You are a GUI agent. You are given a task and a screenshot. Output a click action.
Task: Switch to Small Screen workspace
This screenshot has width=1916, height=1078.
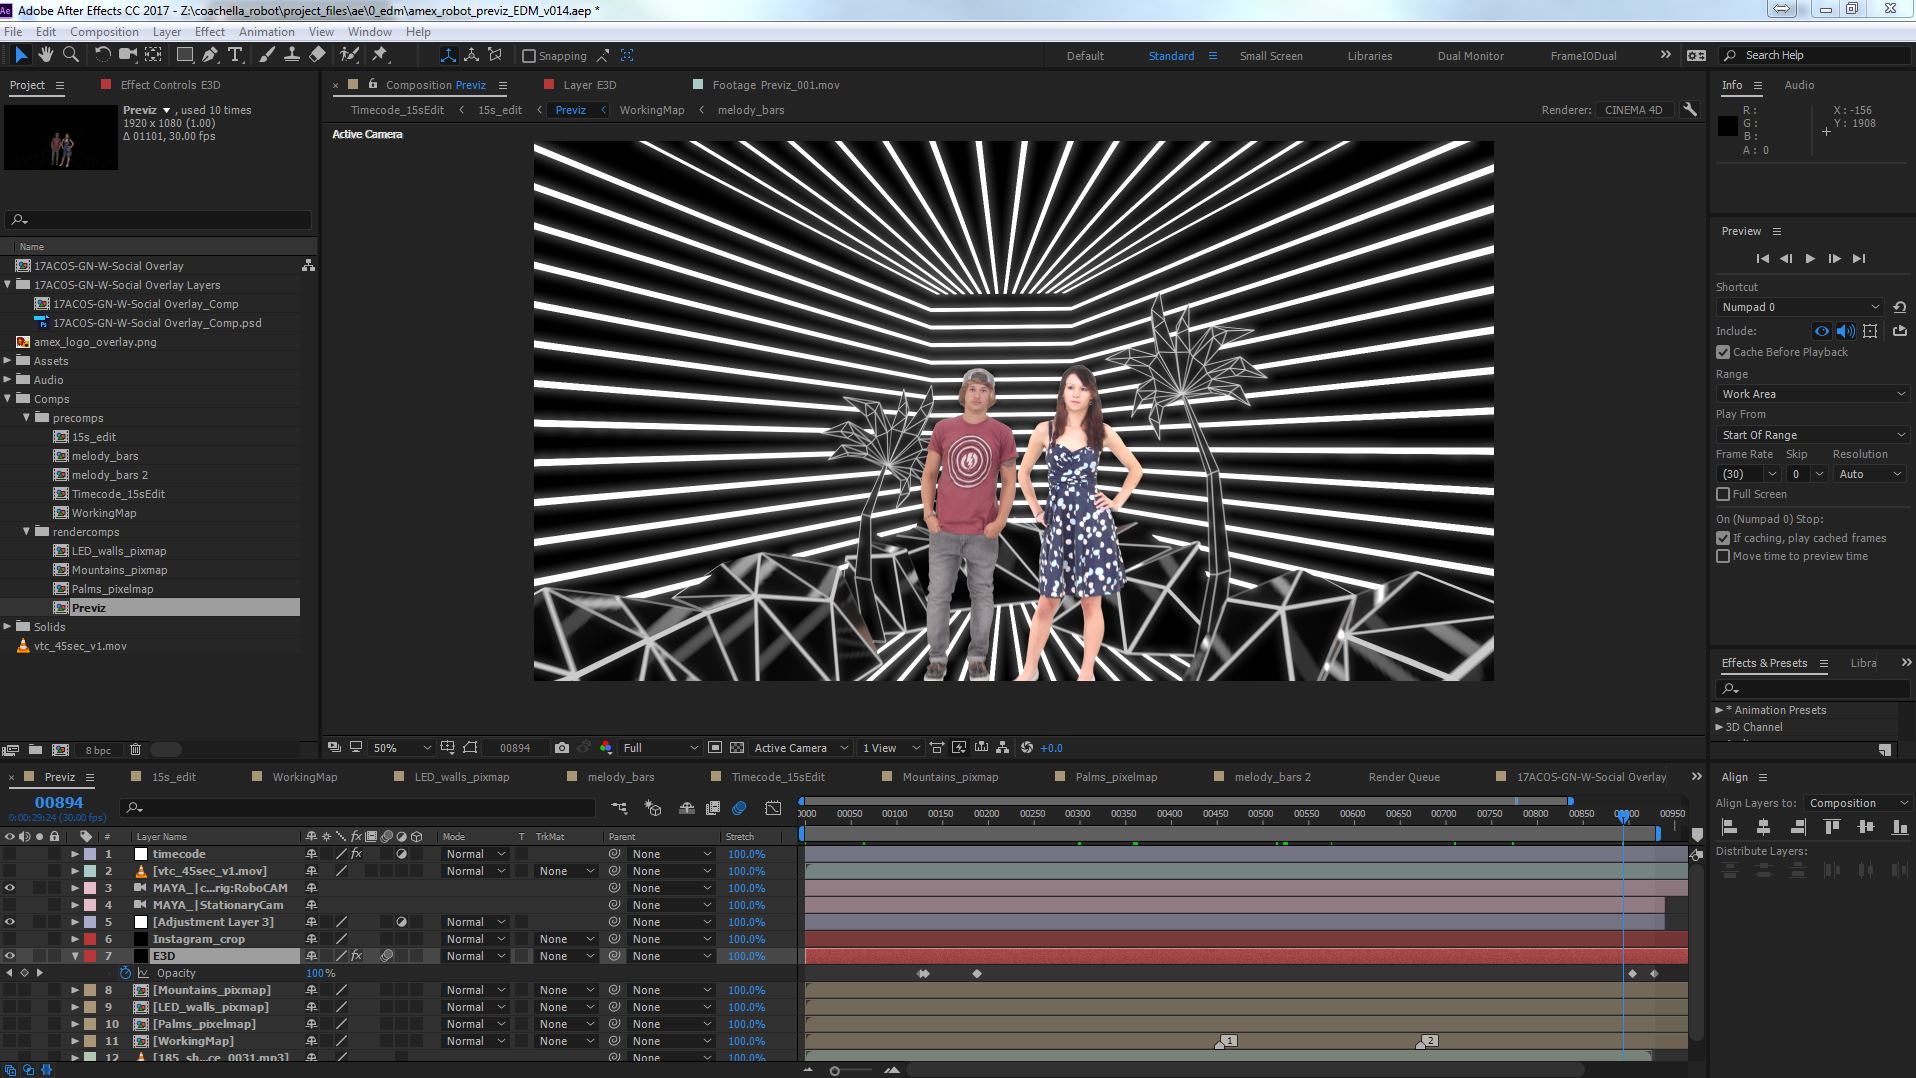(x=1271, y=56)
